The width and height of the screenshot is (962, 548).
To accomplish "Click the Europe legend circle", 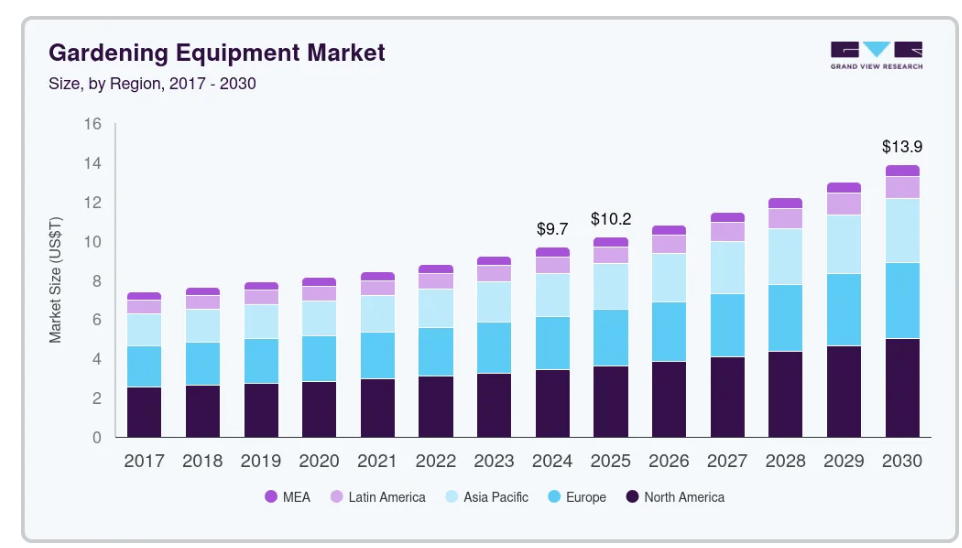I will coord(551,497).
